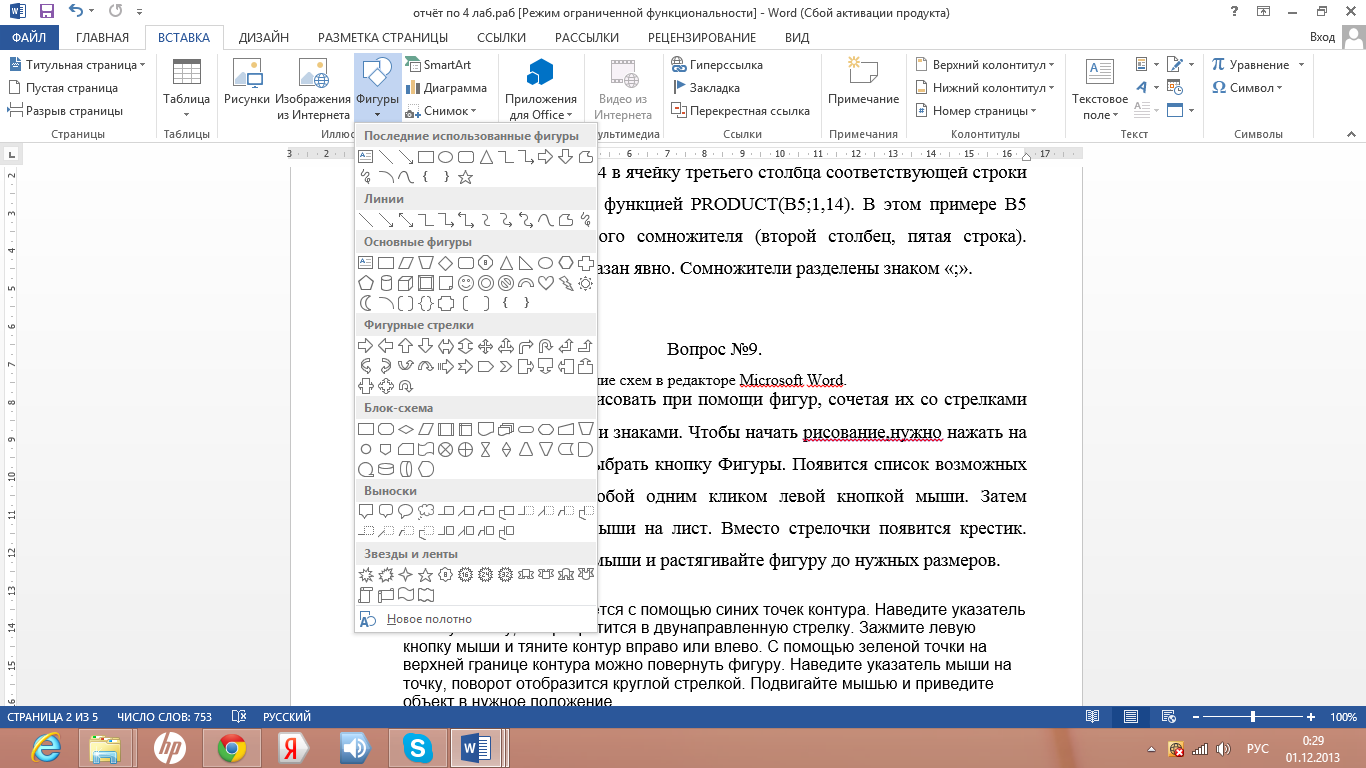The image size is (1366, 768).
Task: Expand the Таблица dropdown
Action: point(186,88)
